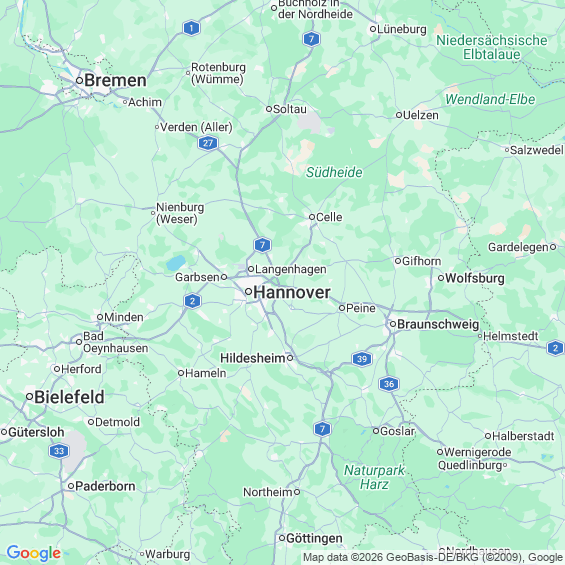Open the map data attribution text

(432, 557)
